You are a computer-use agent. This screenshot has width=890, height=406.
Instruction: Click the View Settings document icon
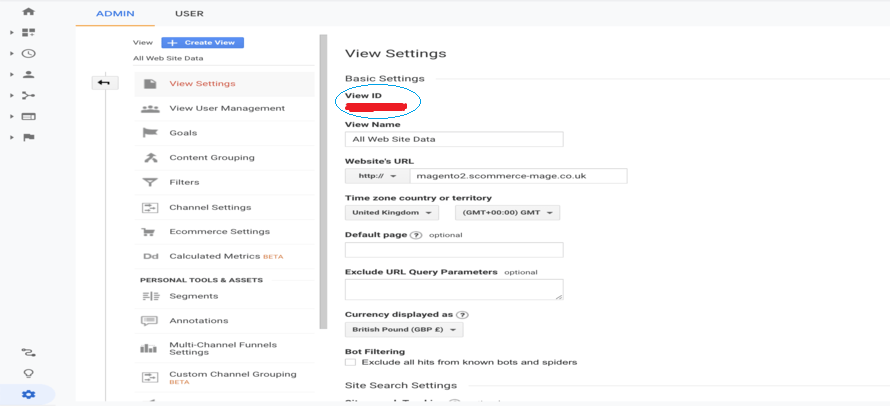click(150, 83)
